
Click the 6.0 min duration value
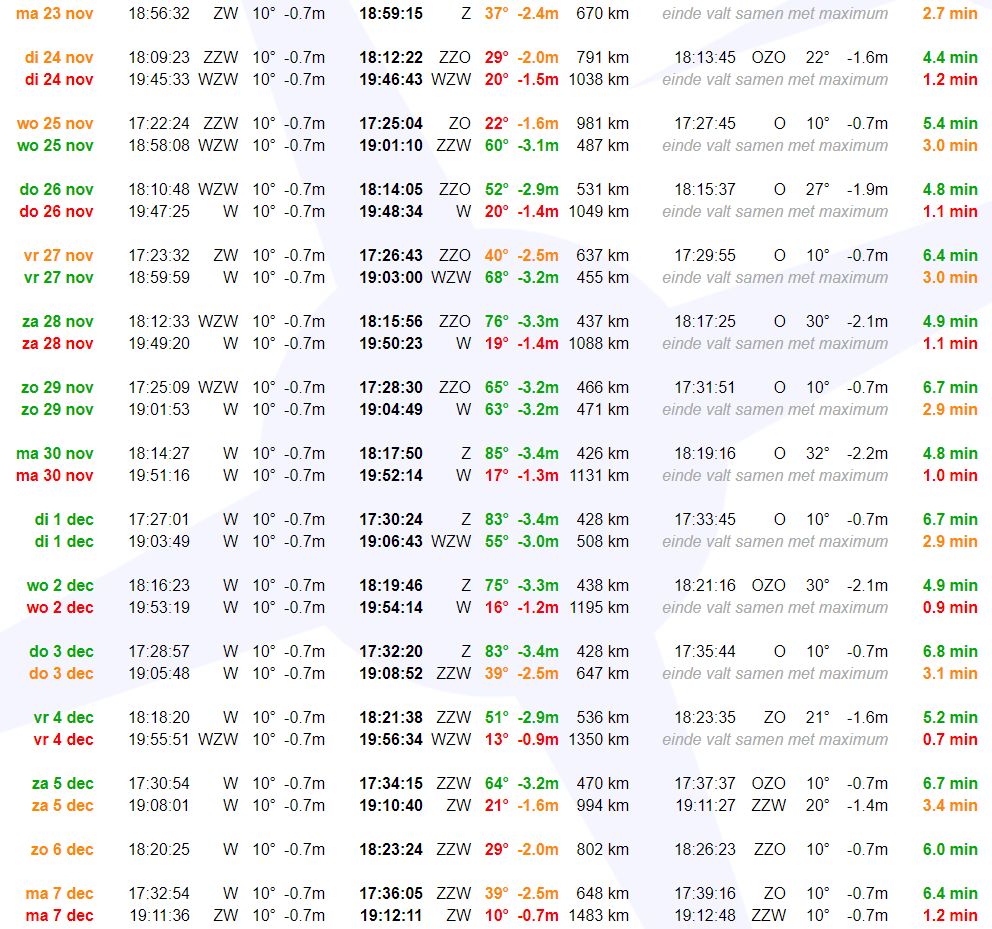pyautogui.click(x=949, y=849)
